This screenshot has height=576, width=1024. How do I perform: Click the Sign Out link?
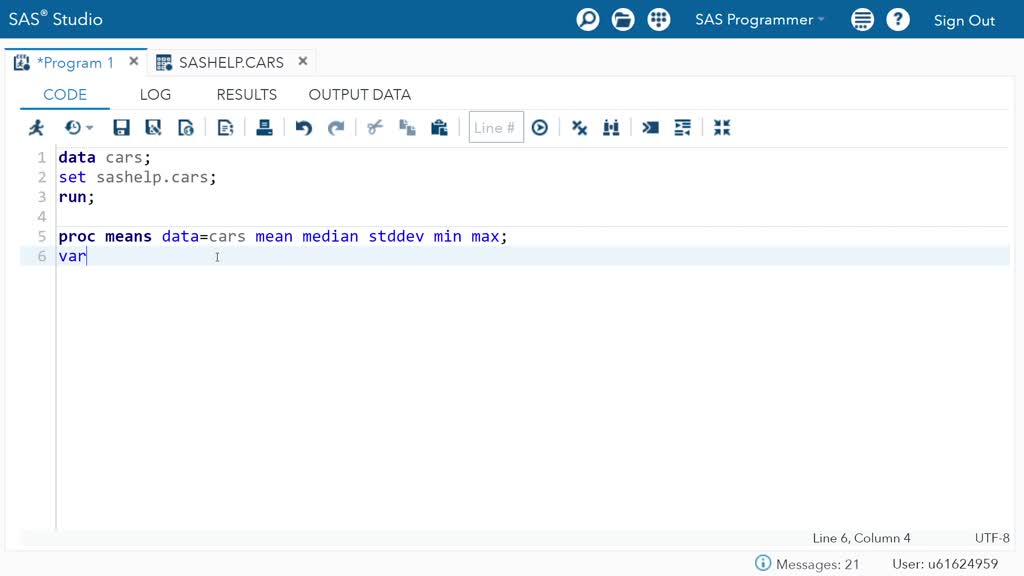click(x=964, y=21)
